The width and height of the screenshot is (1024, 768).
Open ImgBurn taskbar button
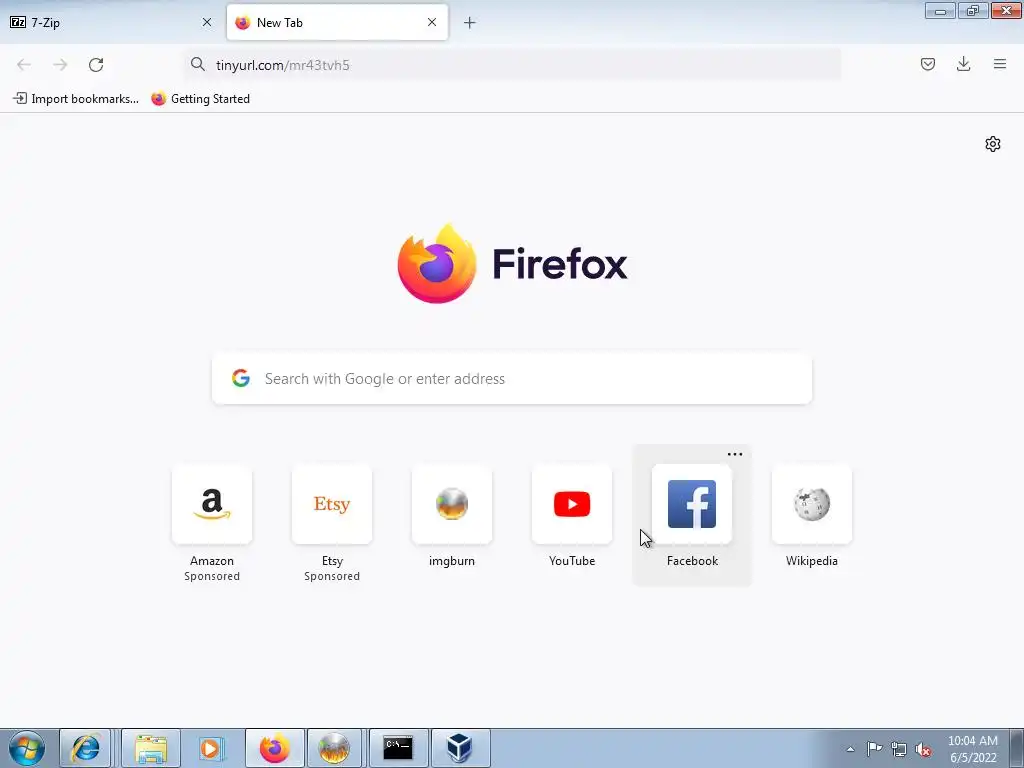[334, 748]
